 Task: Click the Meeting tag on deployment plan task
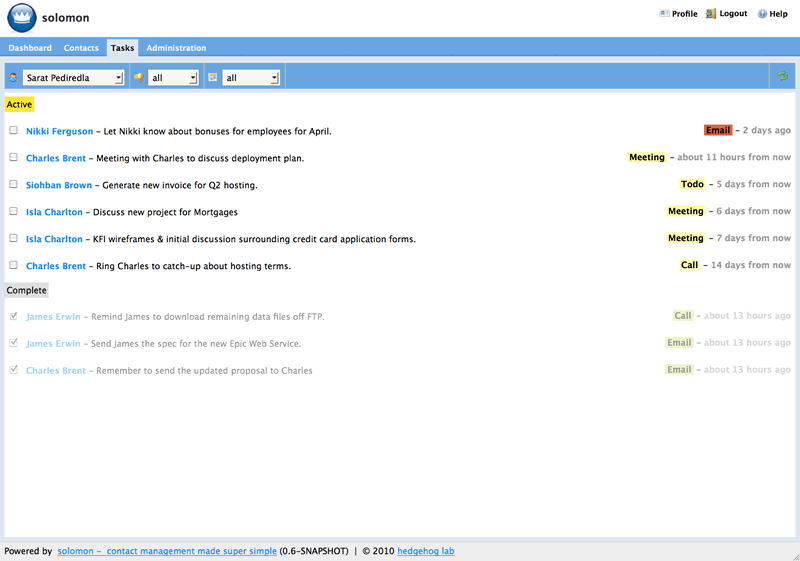coord(647,157)
